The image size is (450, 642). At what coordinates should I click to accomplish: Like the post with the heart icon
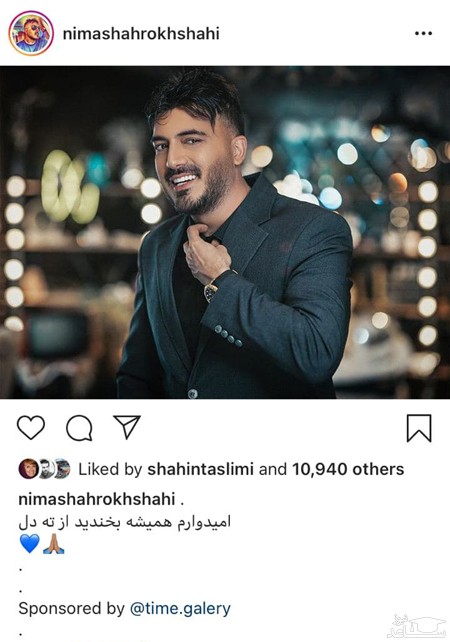pyautogui.click(x=31, y=427)
